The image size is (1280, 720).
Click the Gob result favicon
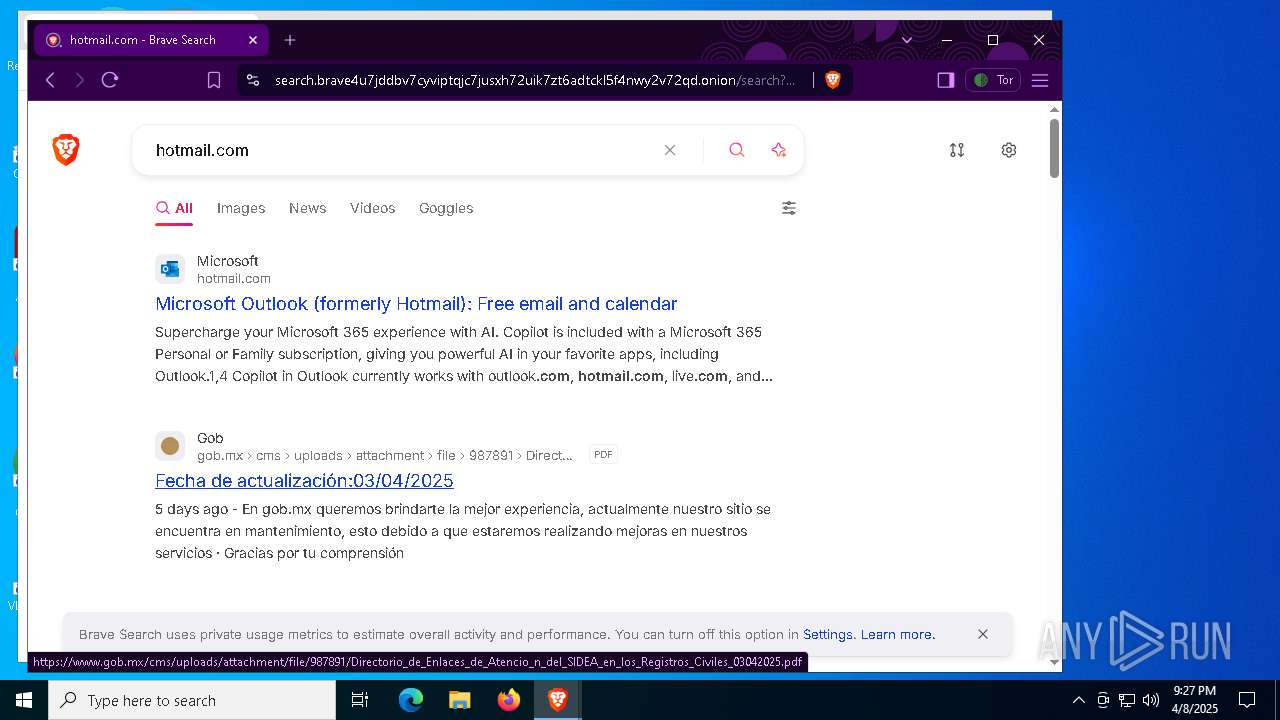[x=170, y=446]
